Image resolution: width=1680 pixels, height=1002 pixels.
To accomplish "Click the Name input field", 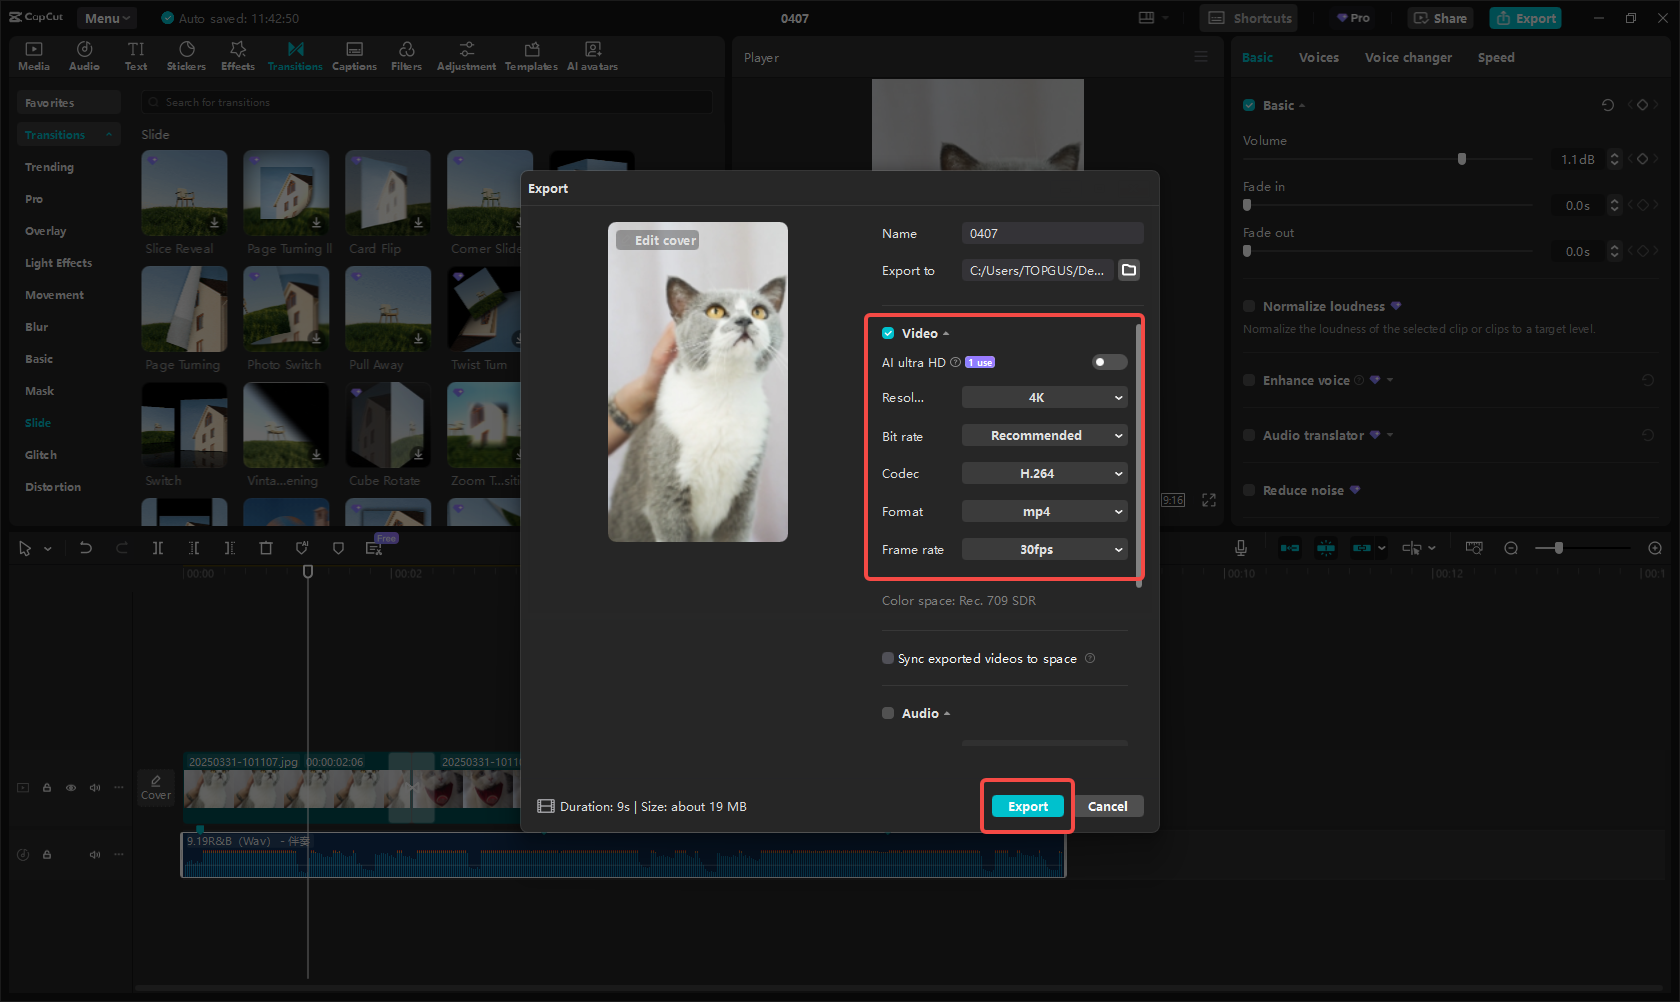I will pos(1052,233).
